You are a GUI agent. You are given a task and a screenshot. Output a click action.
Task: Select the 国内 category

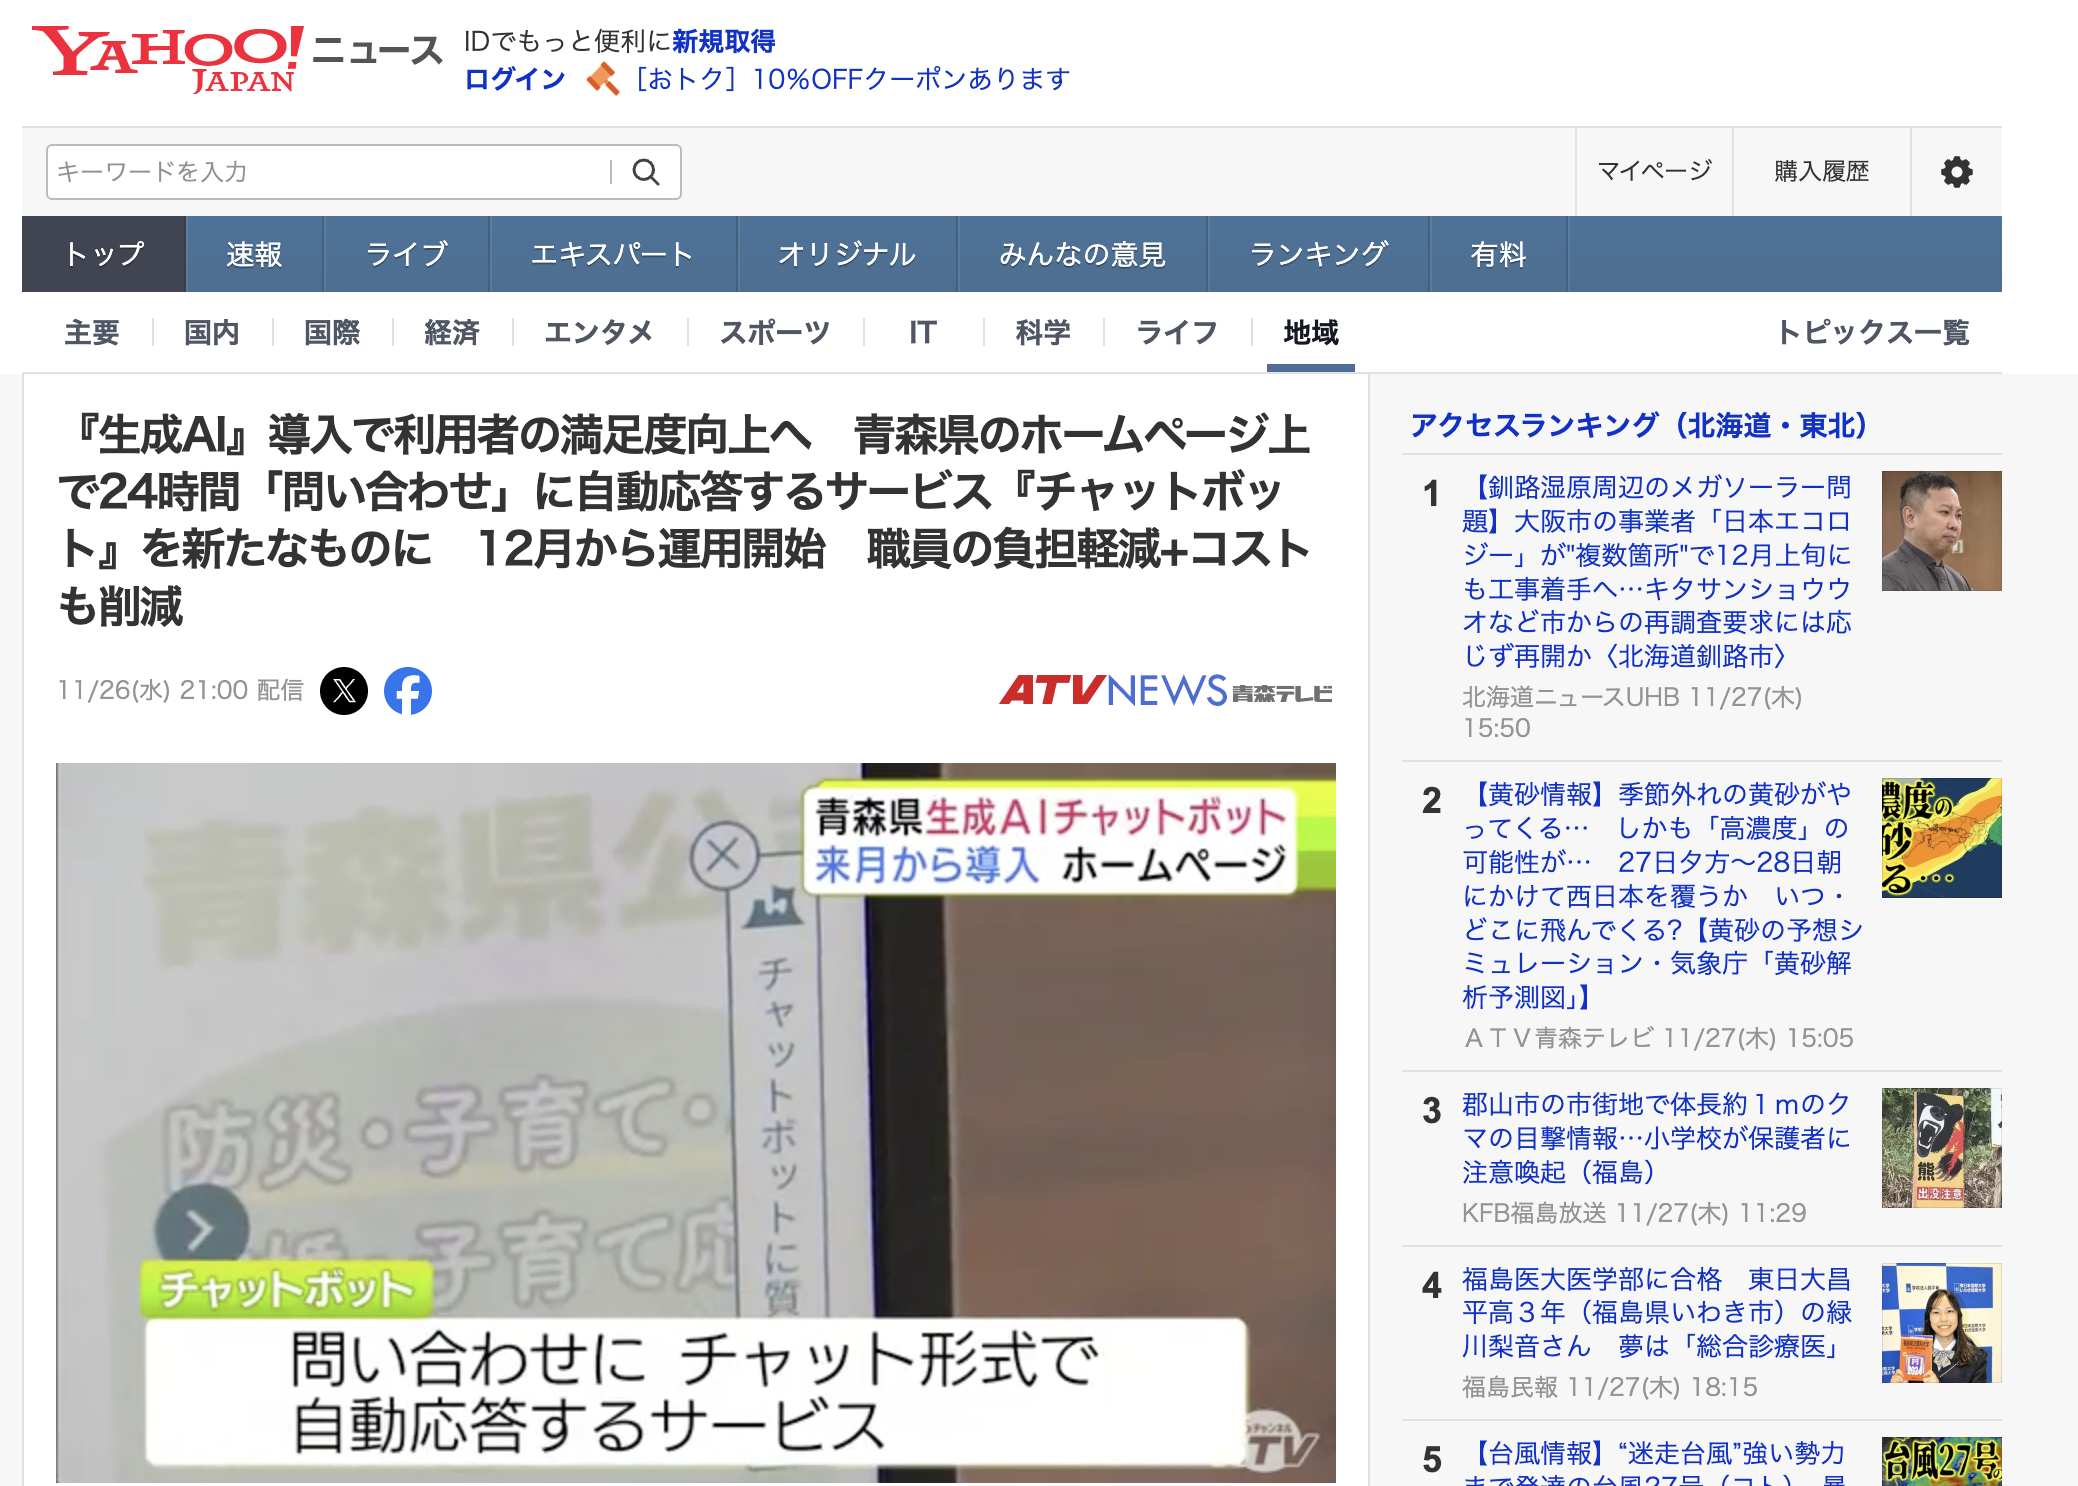click(x=212, y=332)
